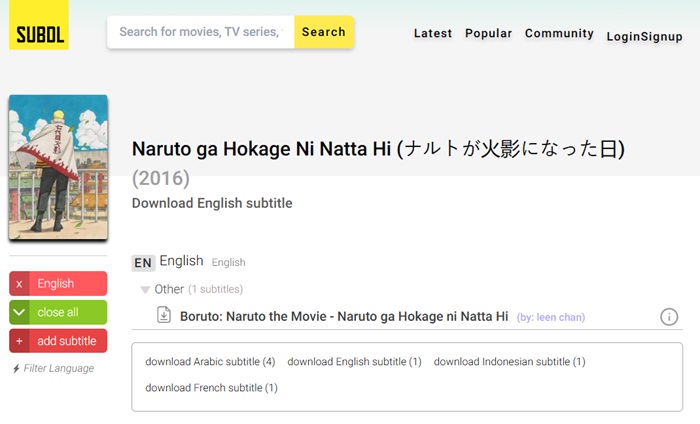The width and height of the screenshot is (700, 424).
Task: Click the (2016) year text
Action: coord(161,178)
